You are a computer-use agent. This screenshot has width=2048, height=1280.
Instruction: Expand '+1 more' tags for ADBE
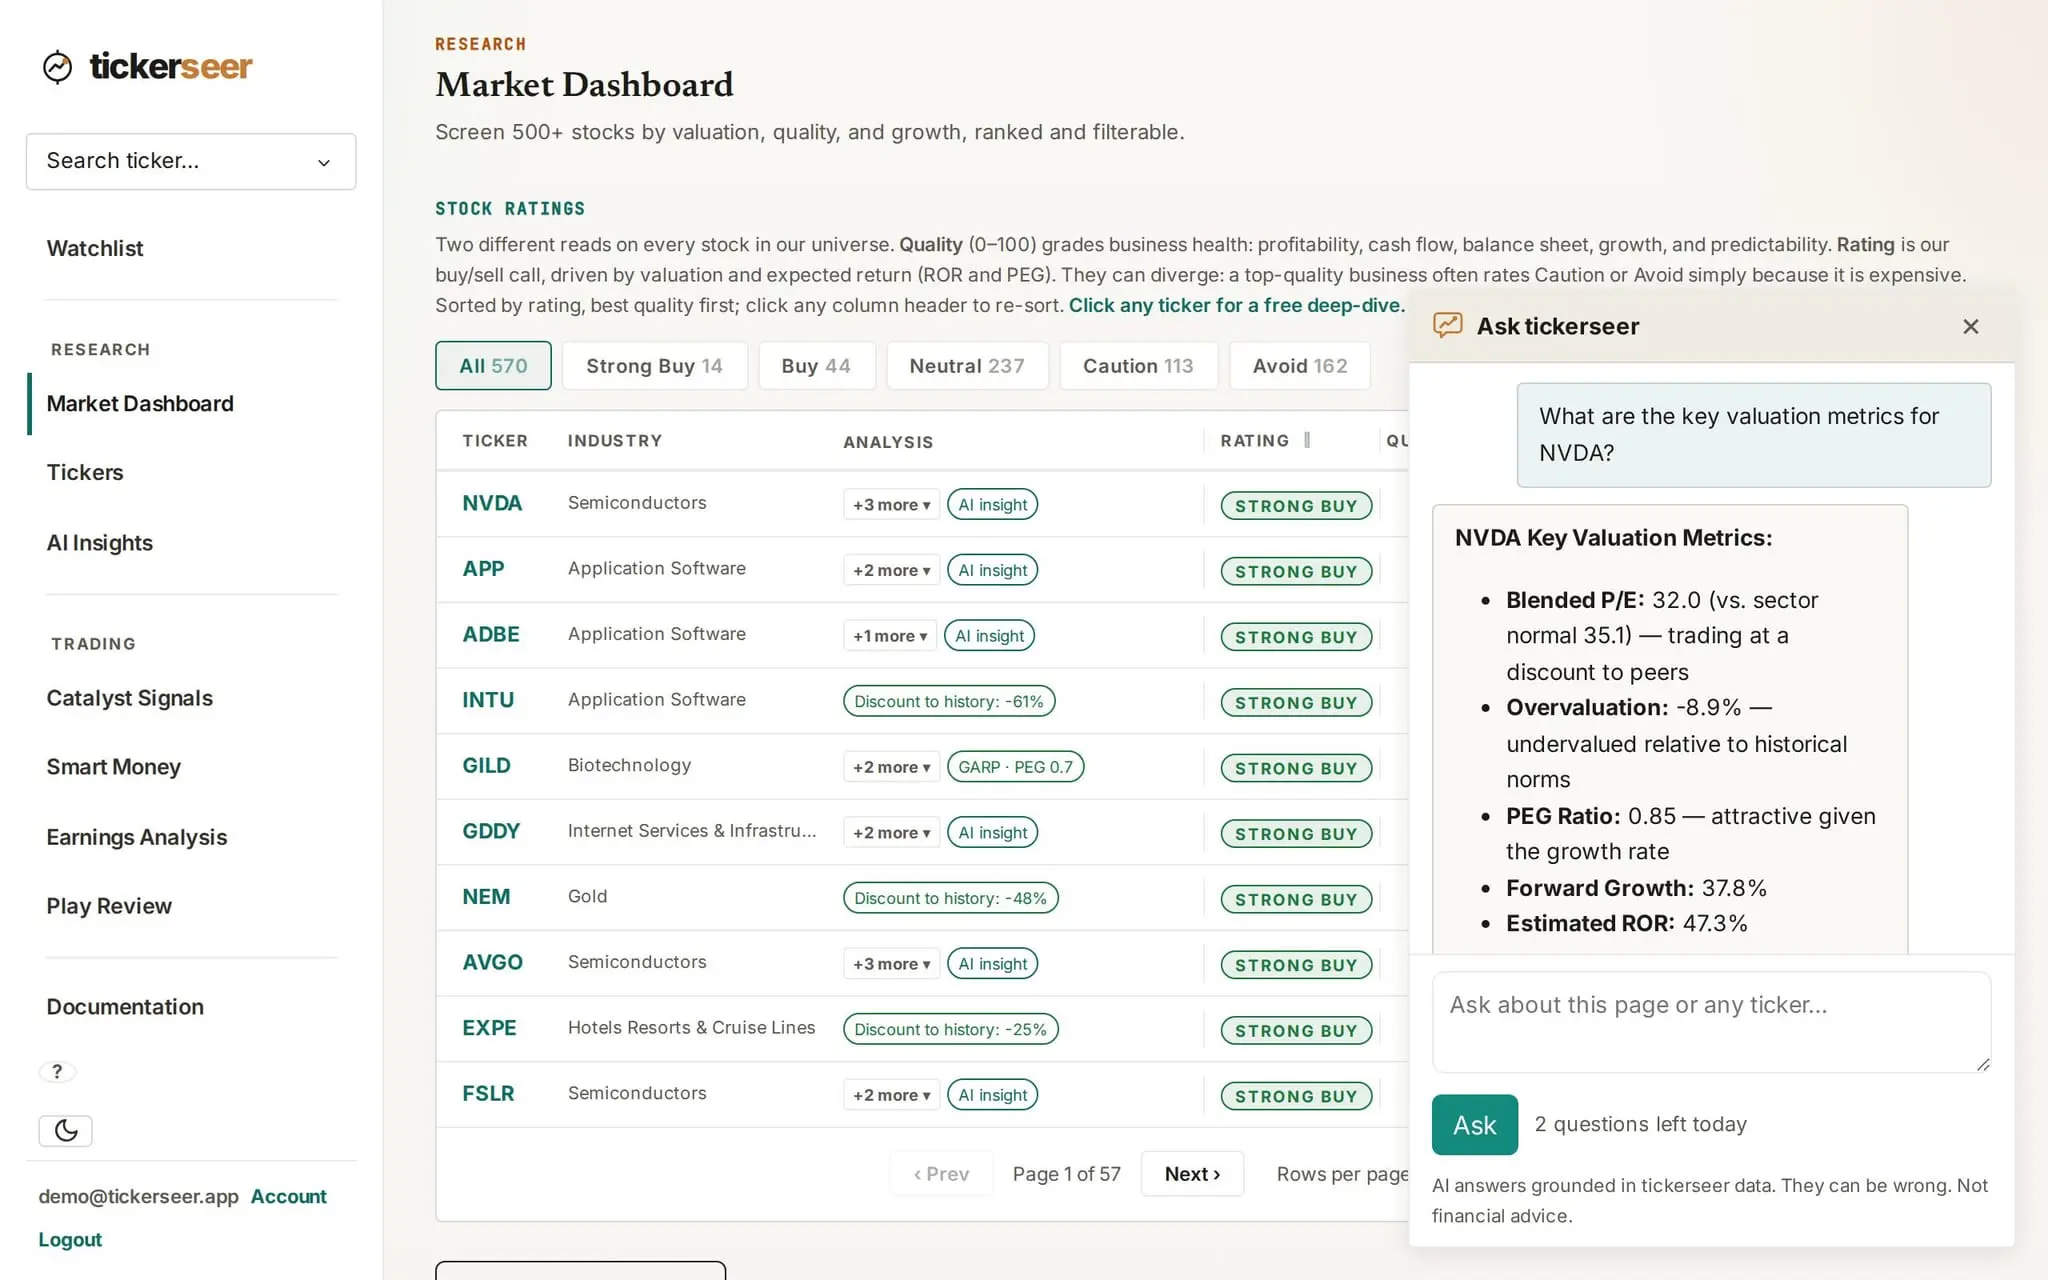click(x=890, y=636)
